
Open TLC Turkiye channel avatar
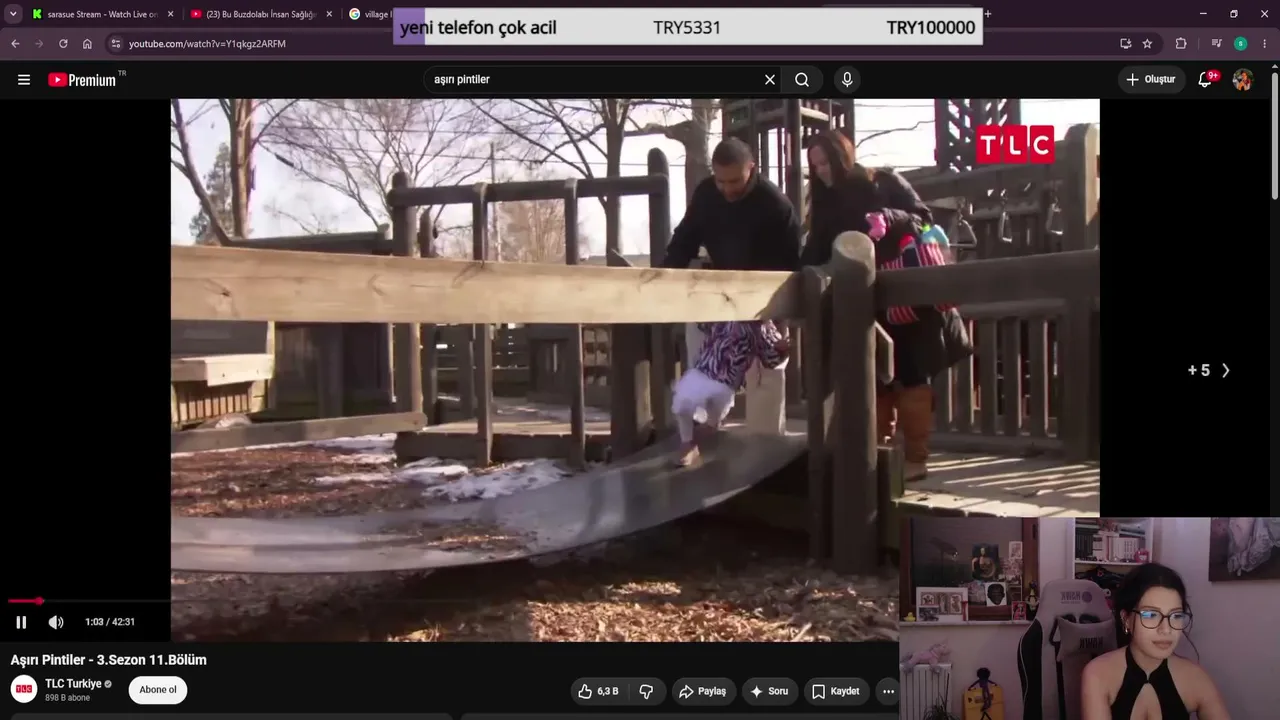tap(24, 689)
